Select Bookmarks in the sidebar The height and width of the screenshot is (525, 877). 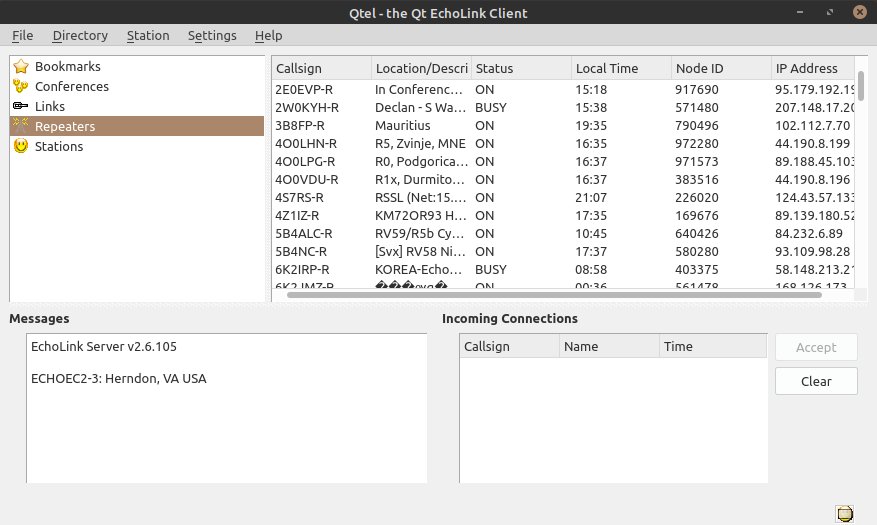[x=136, y=66]
